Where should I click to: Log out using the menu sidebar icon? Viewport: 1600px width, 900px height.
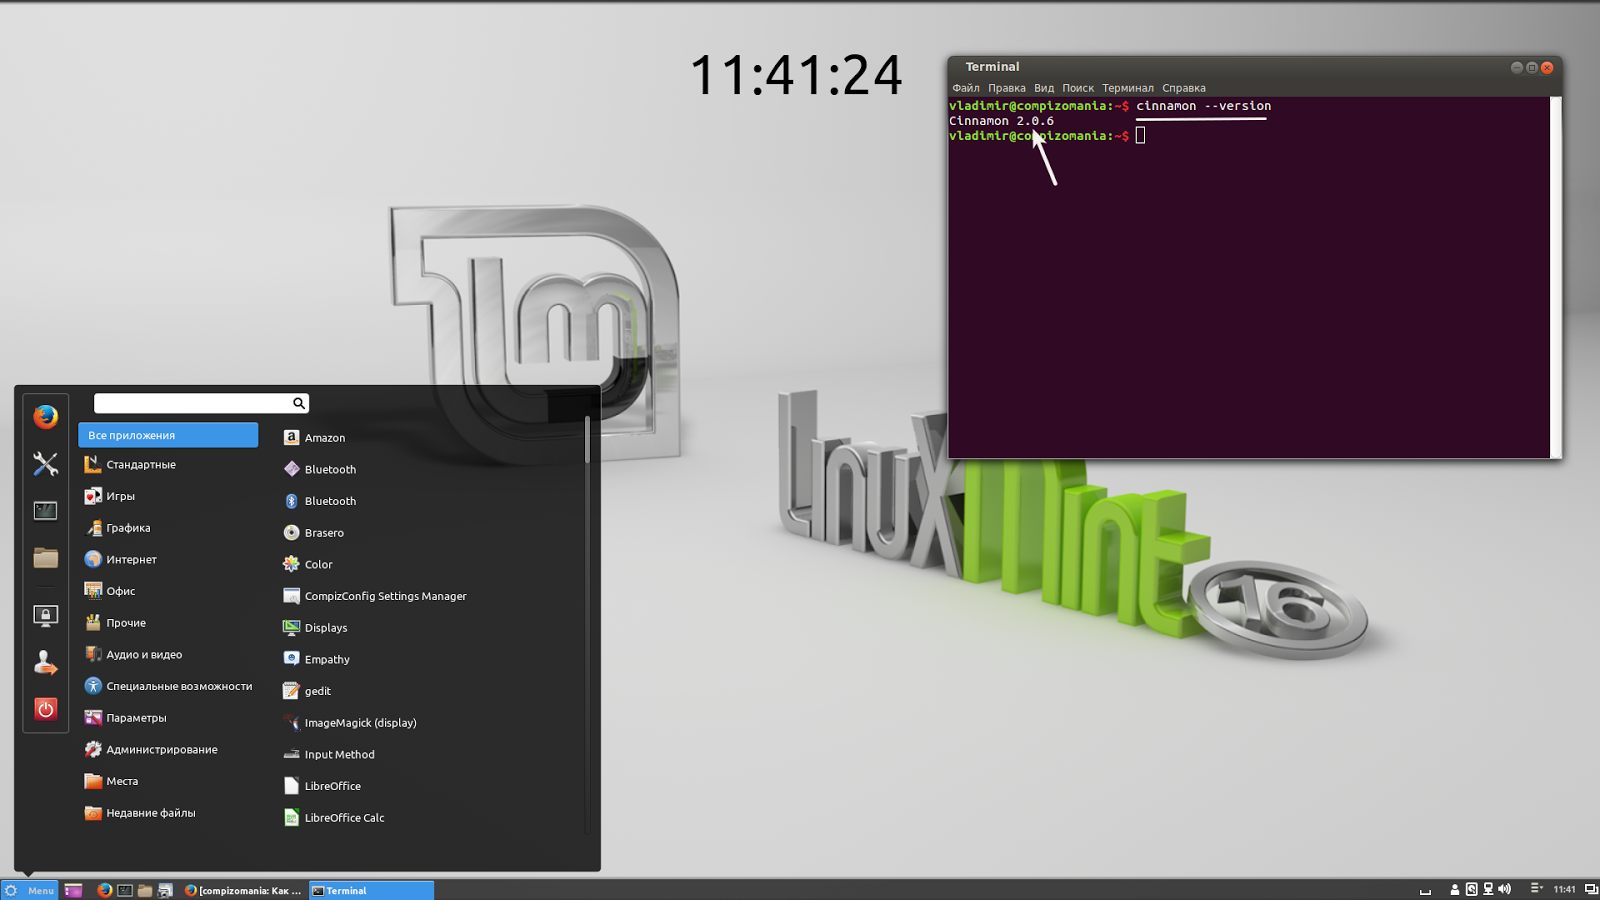[x=45, y=663]
